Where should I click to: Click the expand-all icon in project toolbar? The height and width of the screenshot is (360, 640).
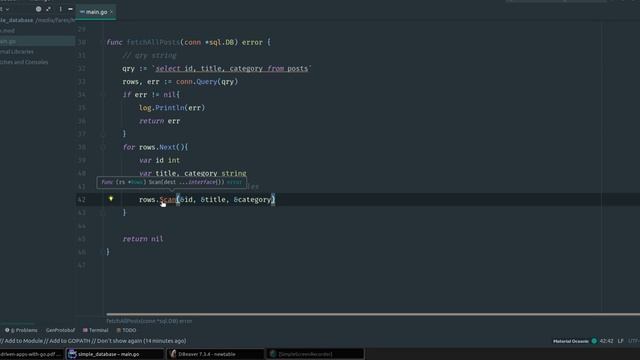pos(49,9)
